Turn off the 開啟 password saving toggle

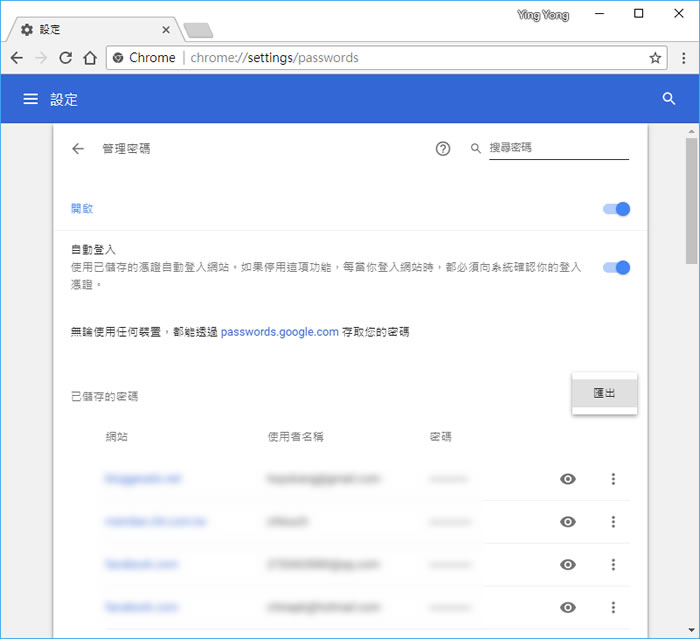[617, 209]
